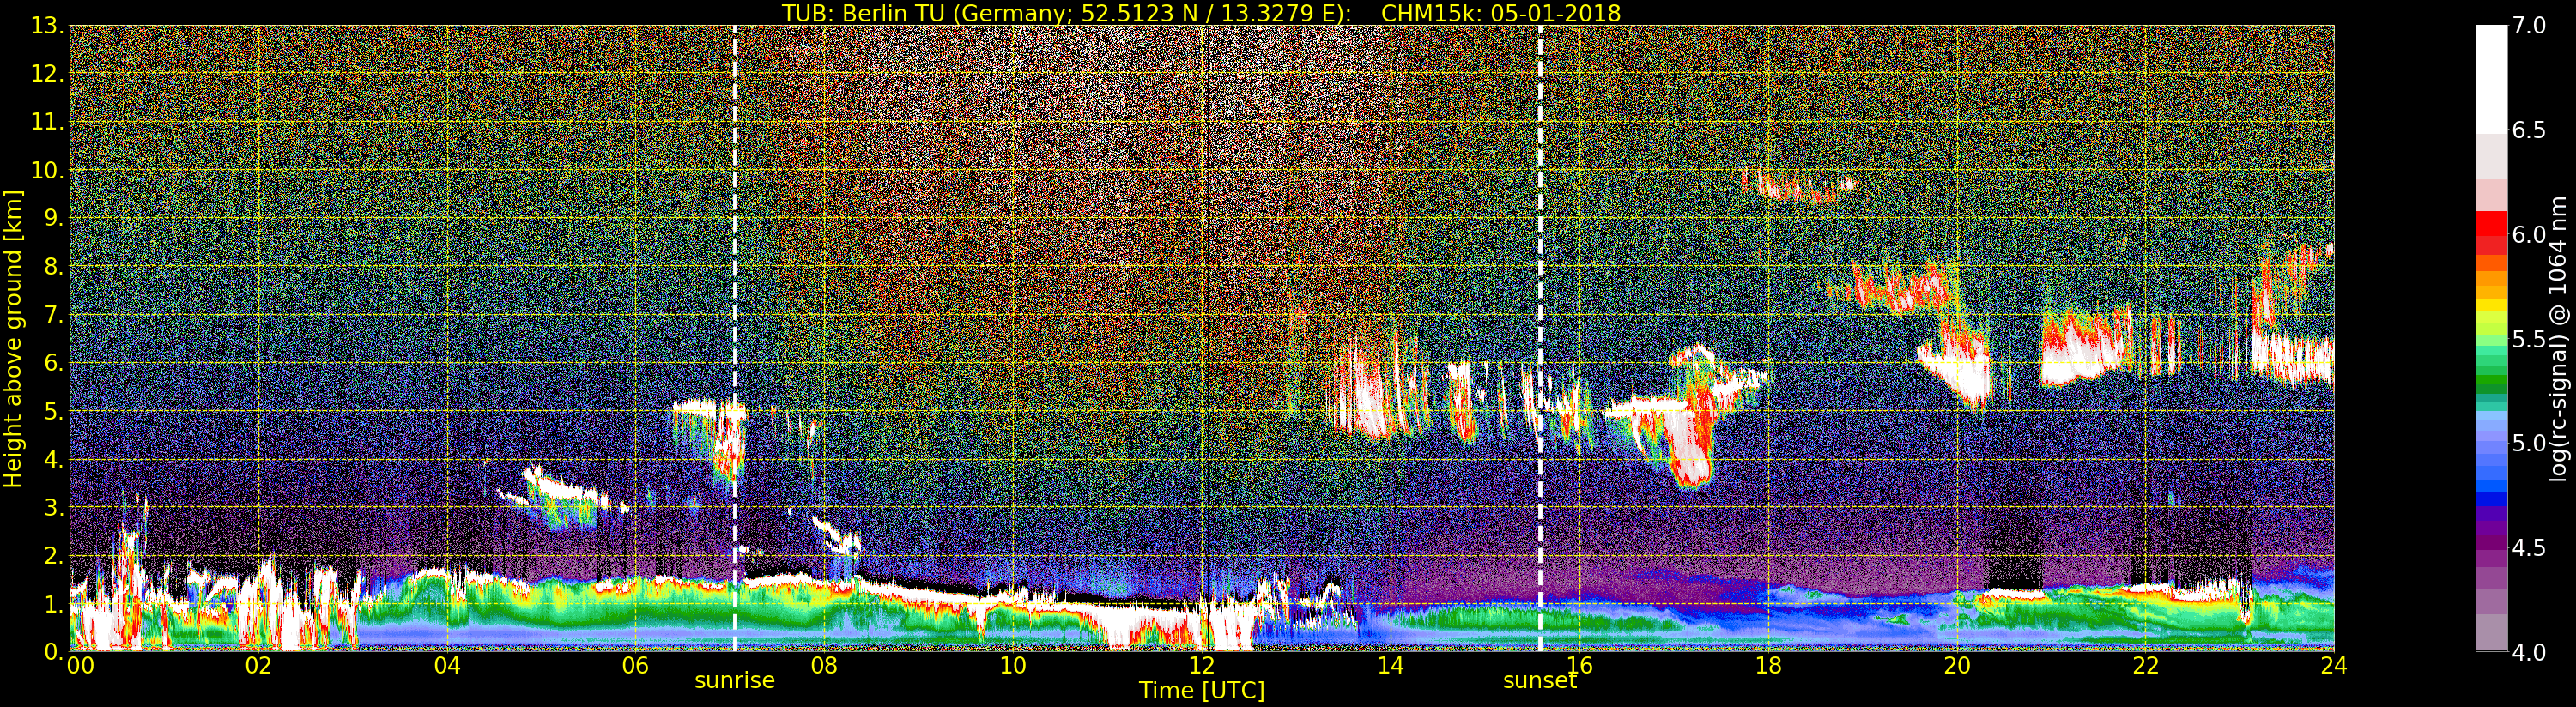Click the white dashed sunset marker line
This screenshot has width=2576, height=707.
click(1540, 338)
